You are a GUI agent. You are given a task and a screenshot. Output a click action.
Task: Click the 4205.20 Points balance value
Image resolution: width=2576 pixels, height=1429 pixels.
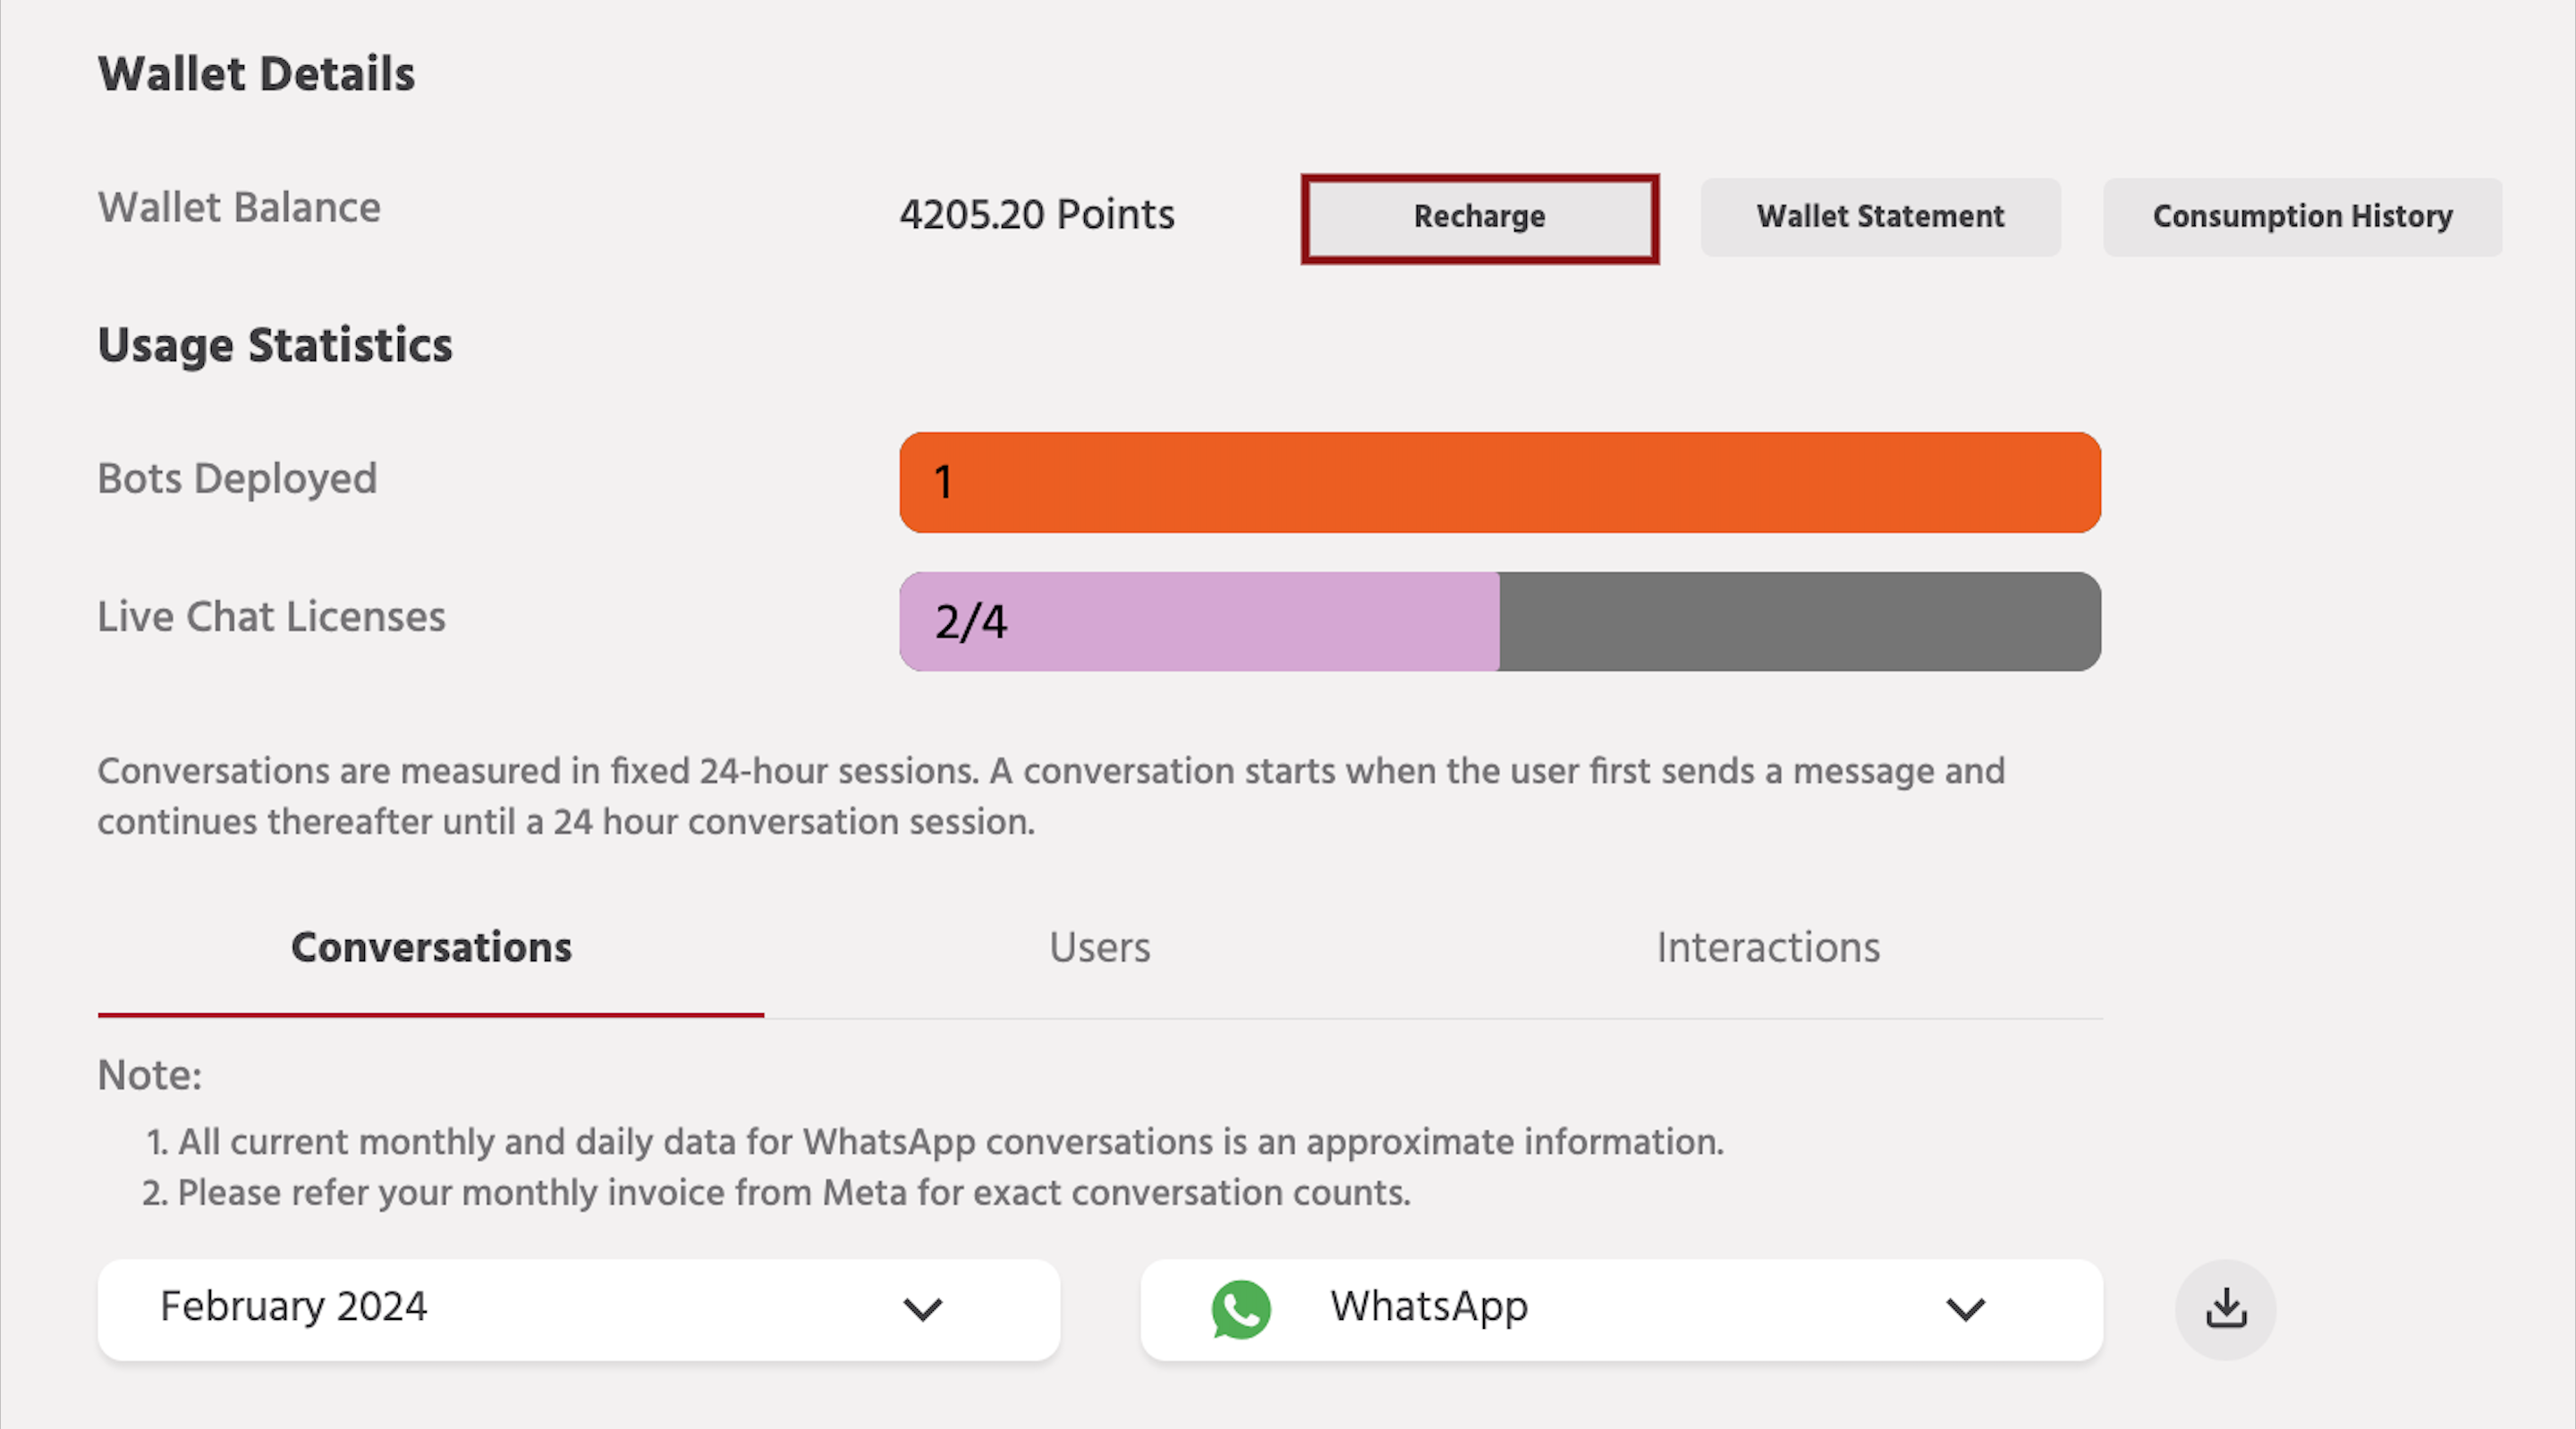point(1037,215)
